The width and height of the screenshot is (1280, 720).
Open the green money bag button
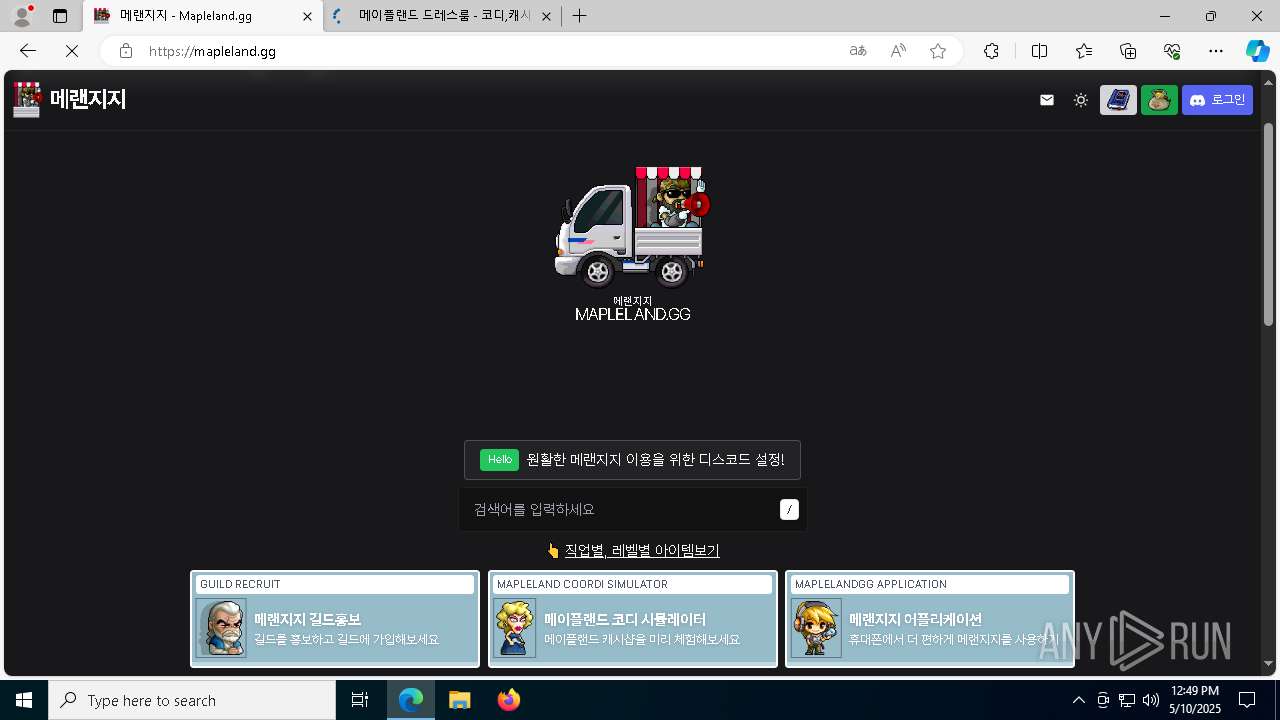pos(1159,100)
